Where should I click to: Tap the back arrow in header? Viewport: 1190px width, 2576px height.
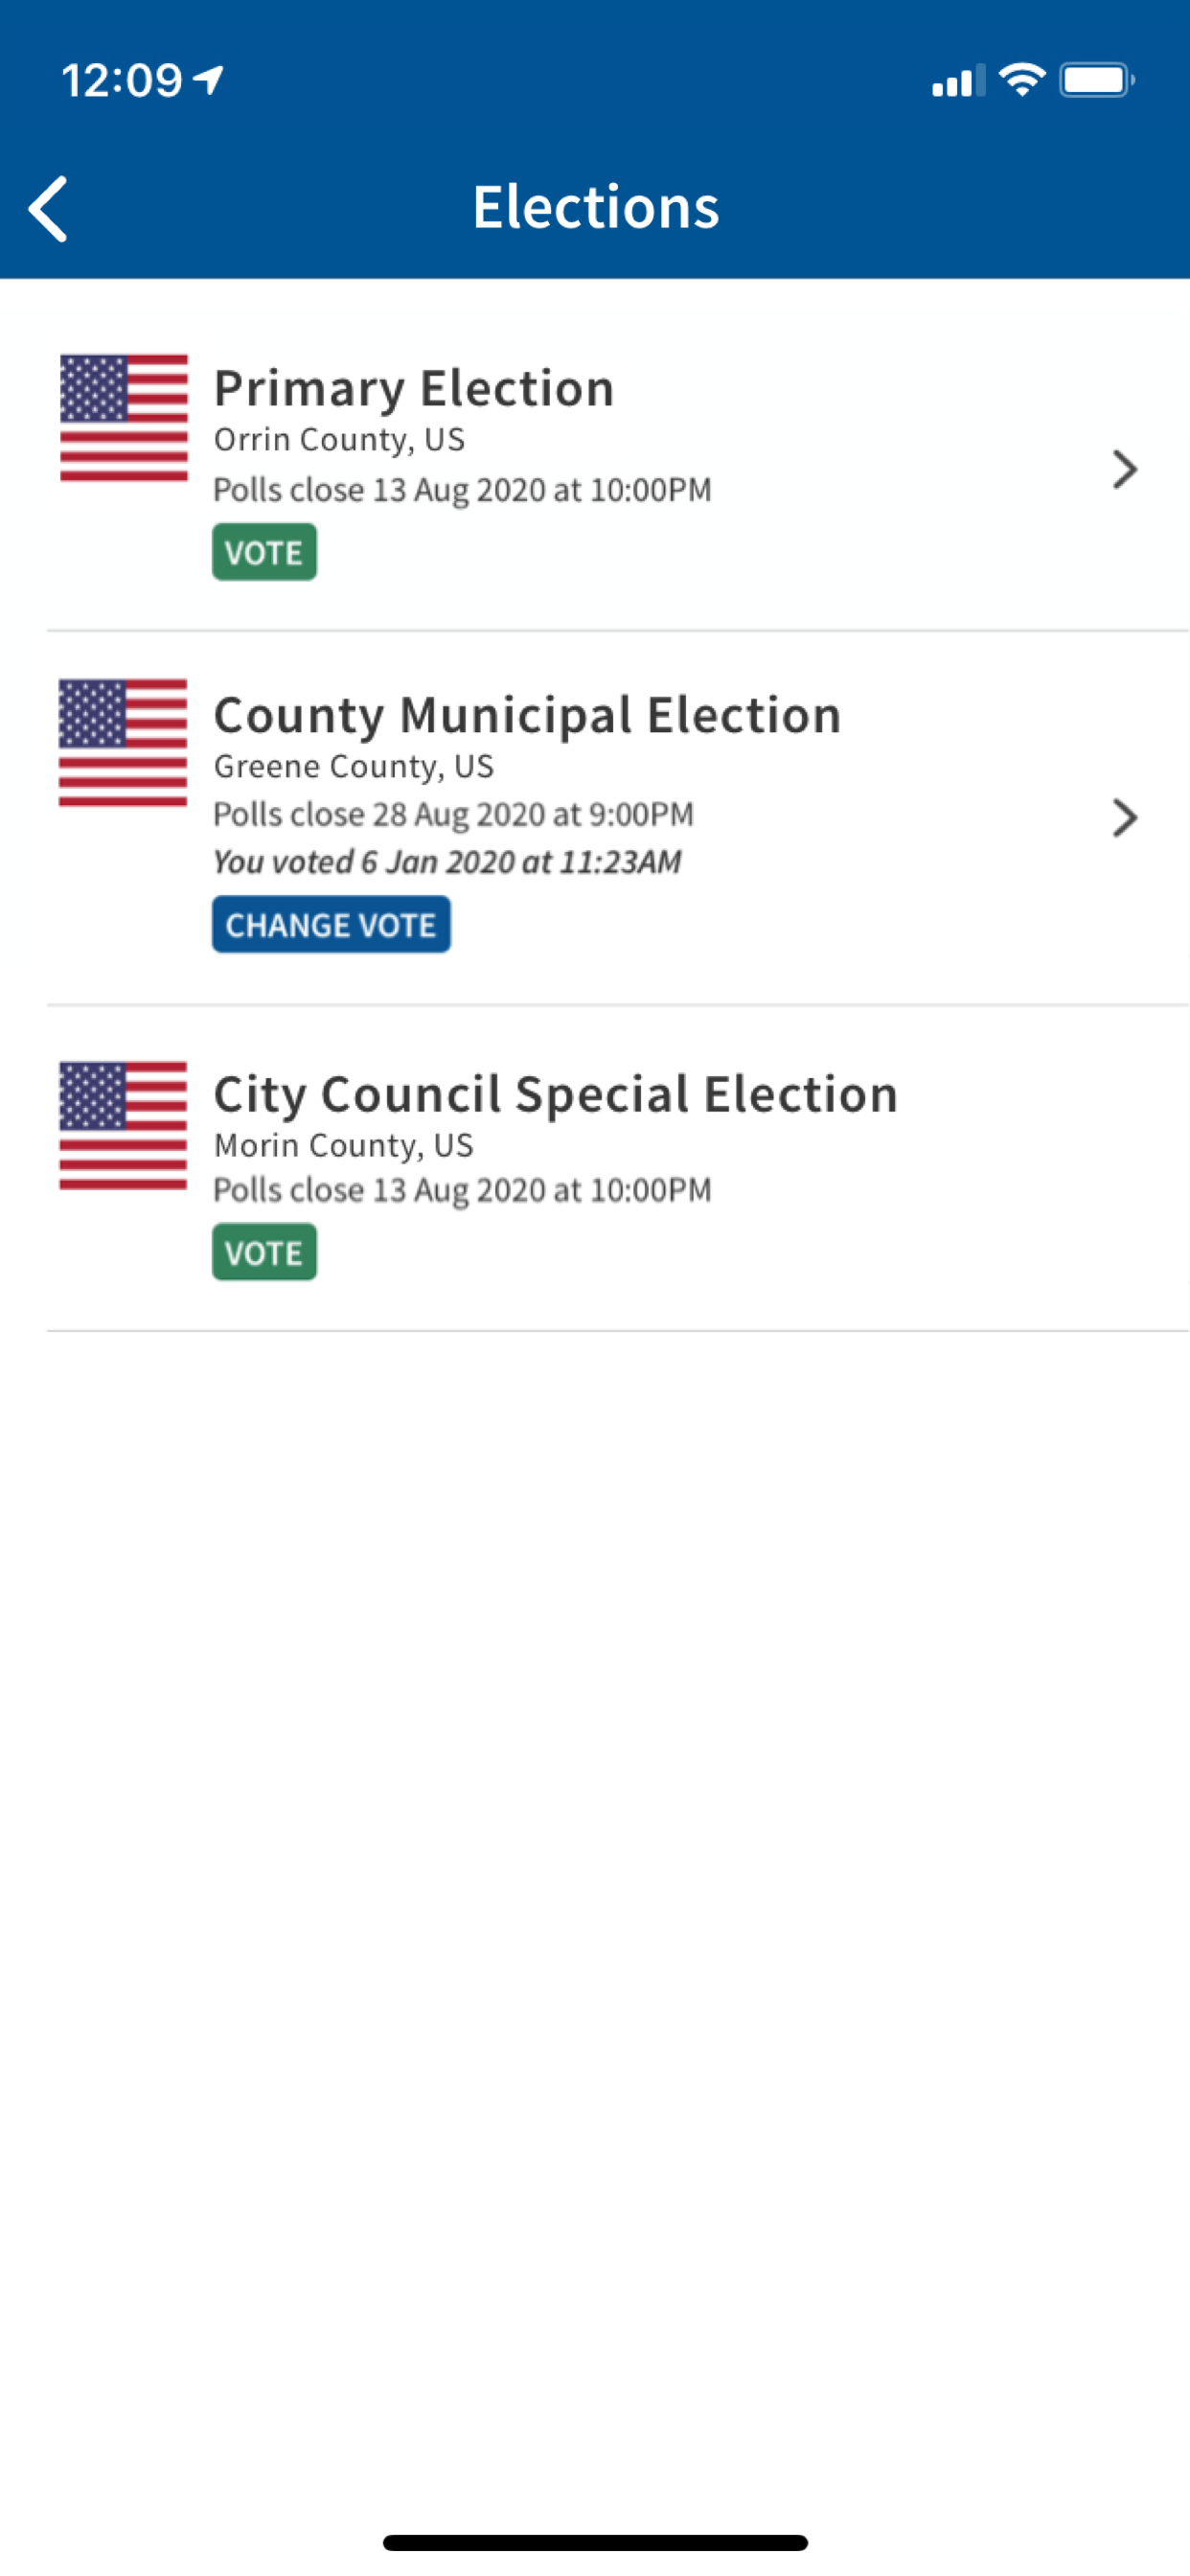pyautogui.click(x=48, y=209)
